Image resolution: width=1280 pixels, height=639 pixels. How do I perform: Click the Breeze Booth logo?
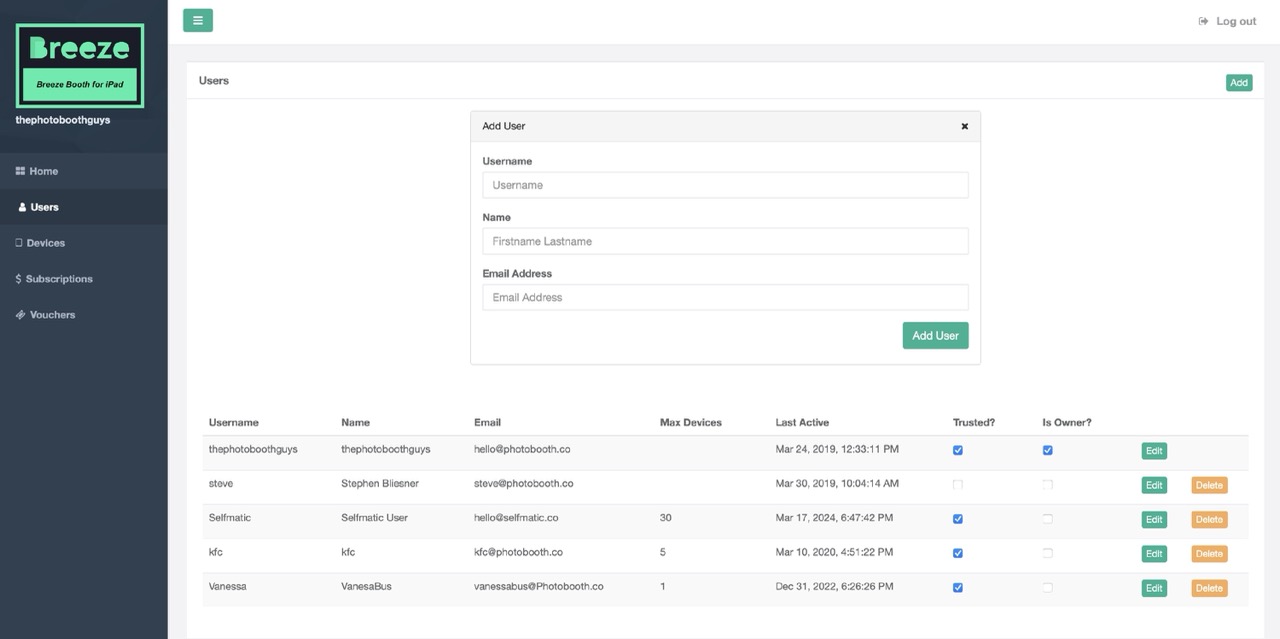pyautogui.click(x=80, y=66)
